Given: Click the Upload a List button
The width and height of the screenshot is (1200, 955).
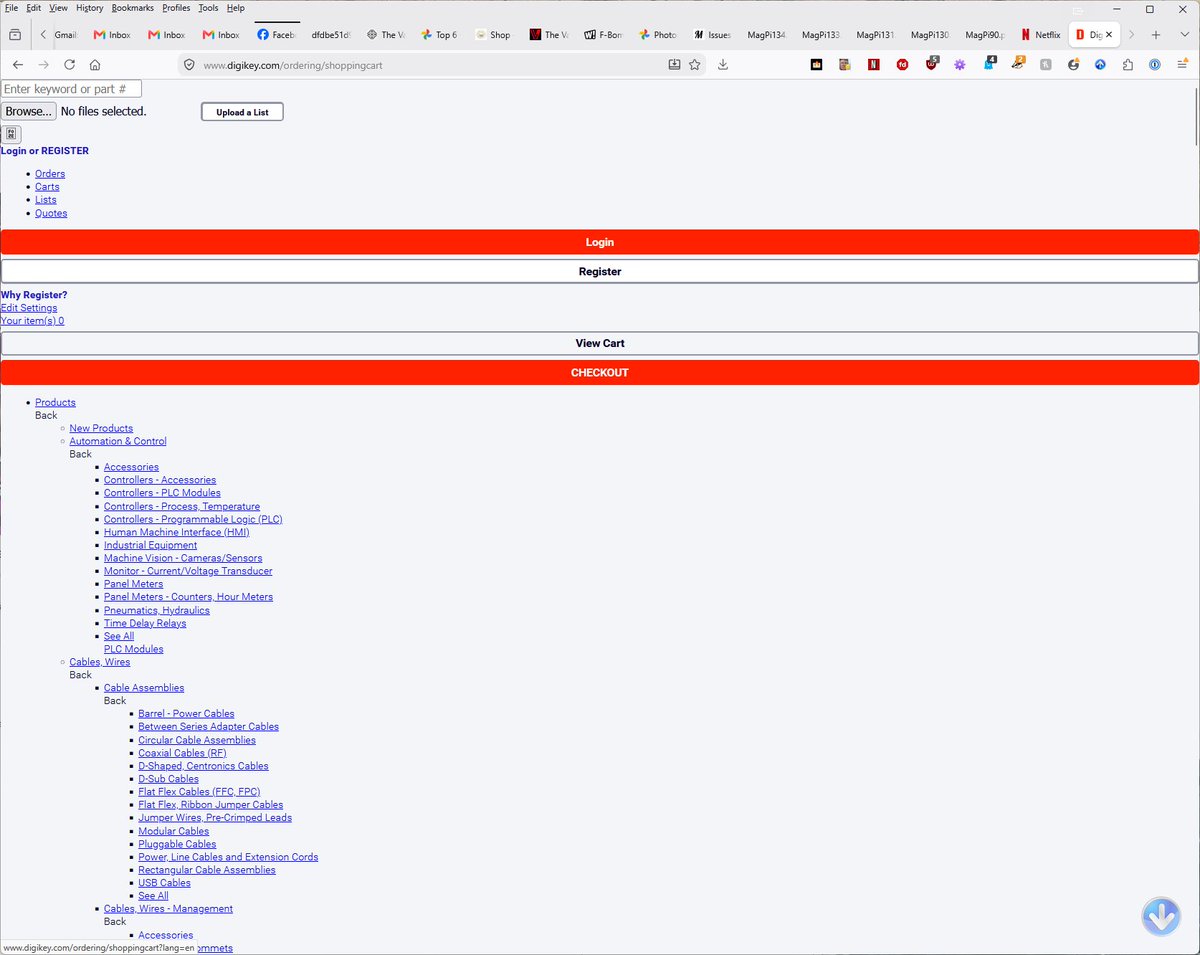Looking at the screenshot, I should [242, 112].
